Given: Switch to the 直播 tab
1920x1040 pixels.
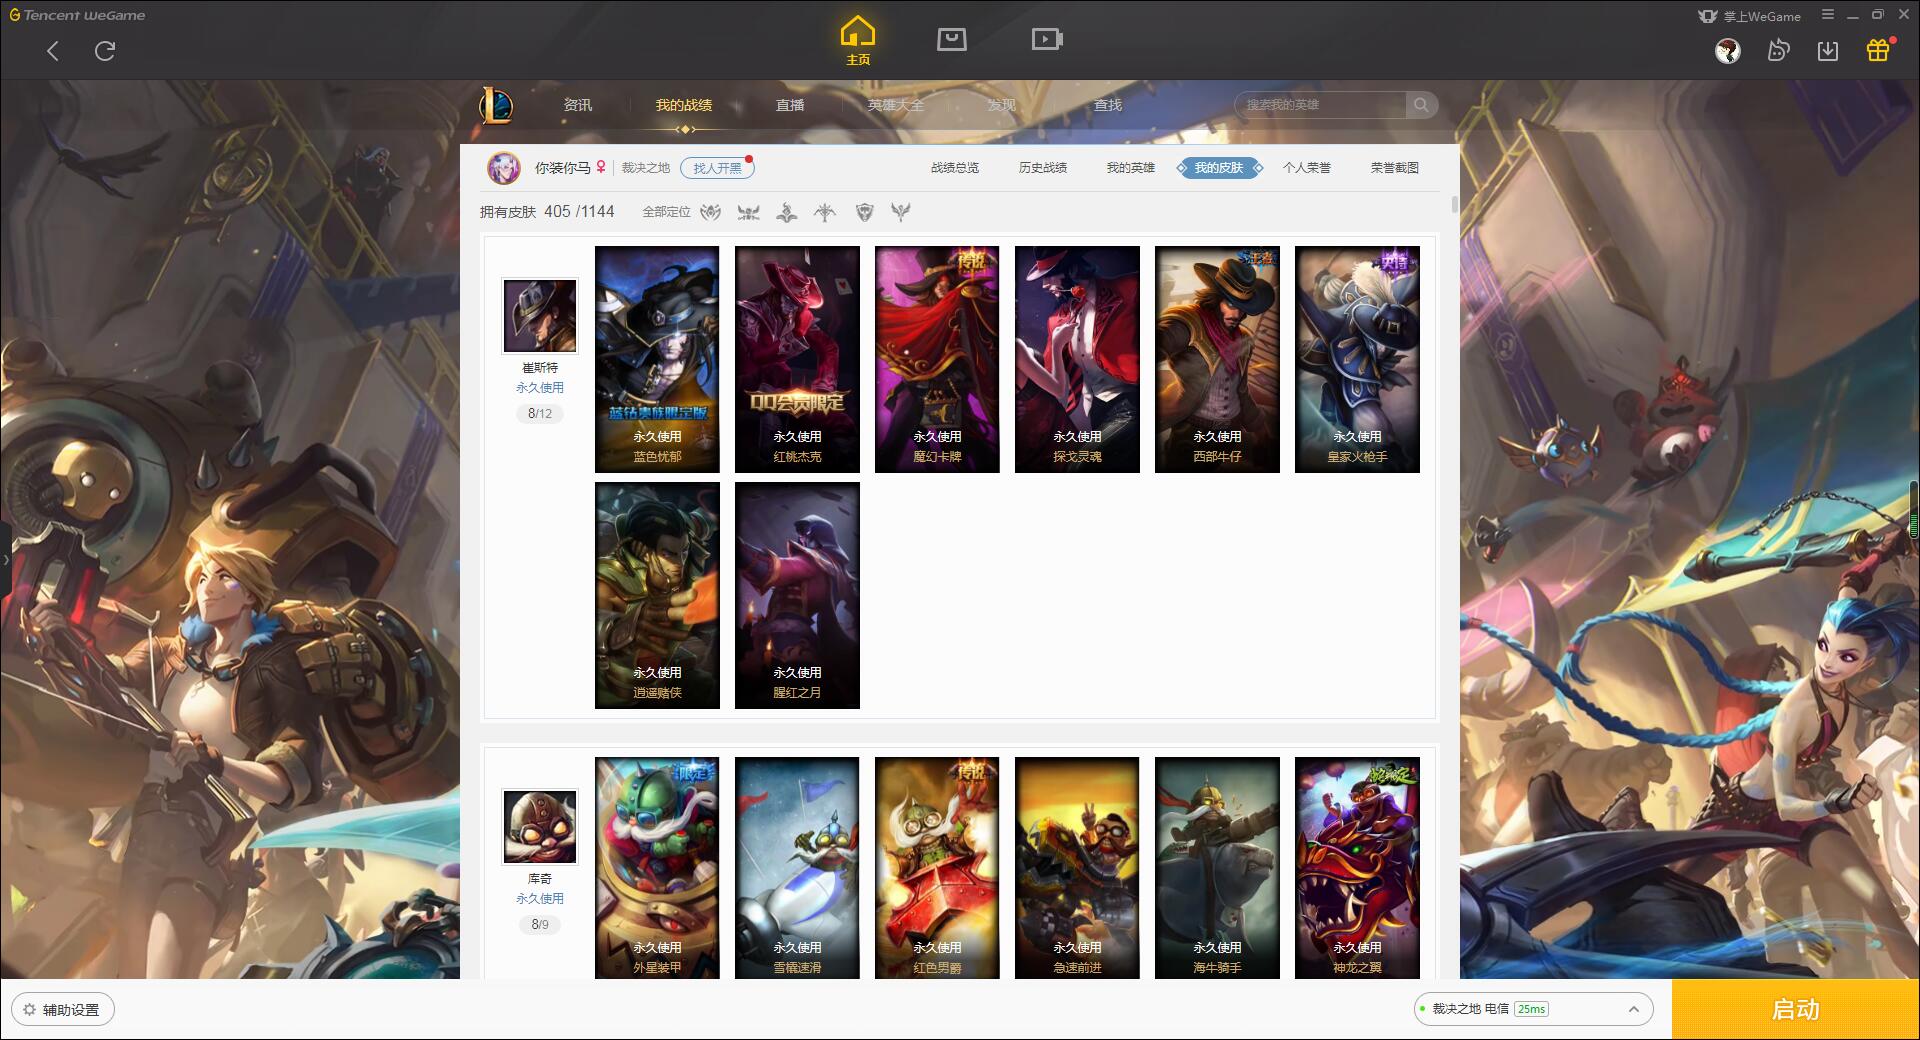Looking at the screenshot, I should [x=790, y=105].
